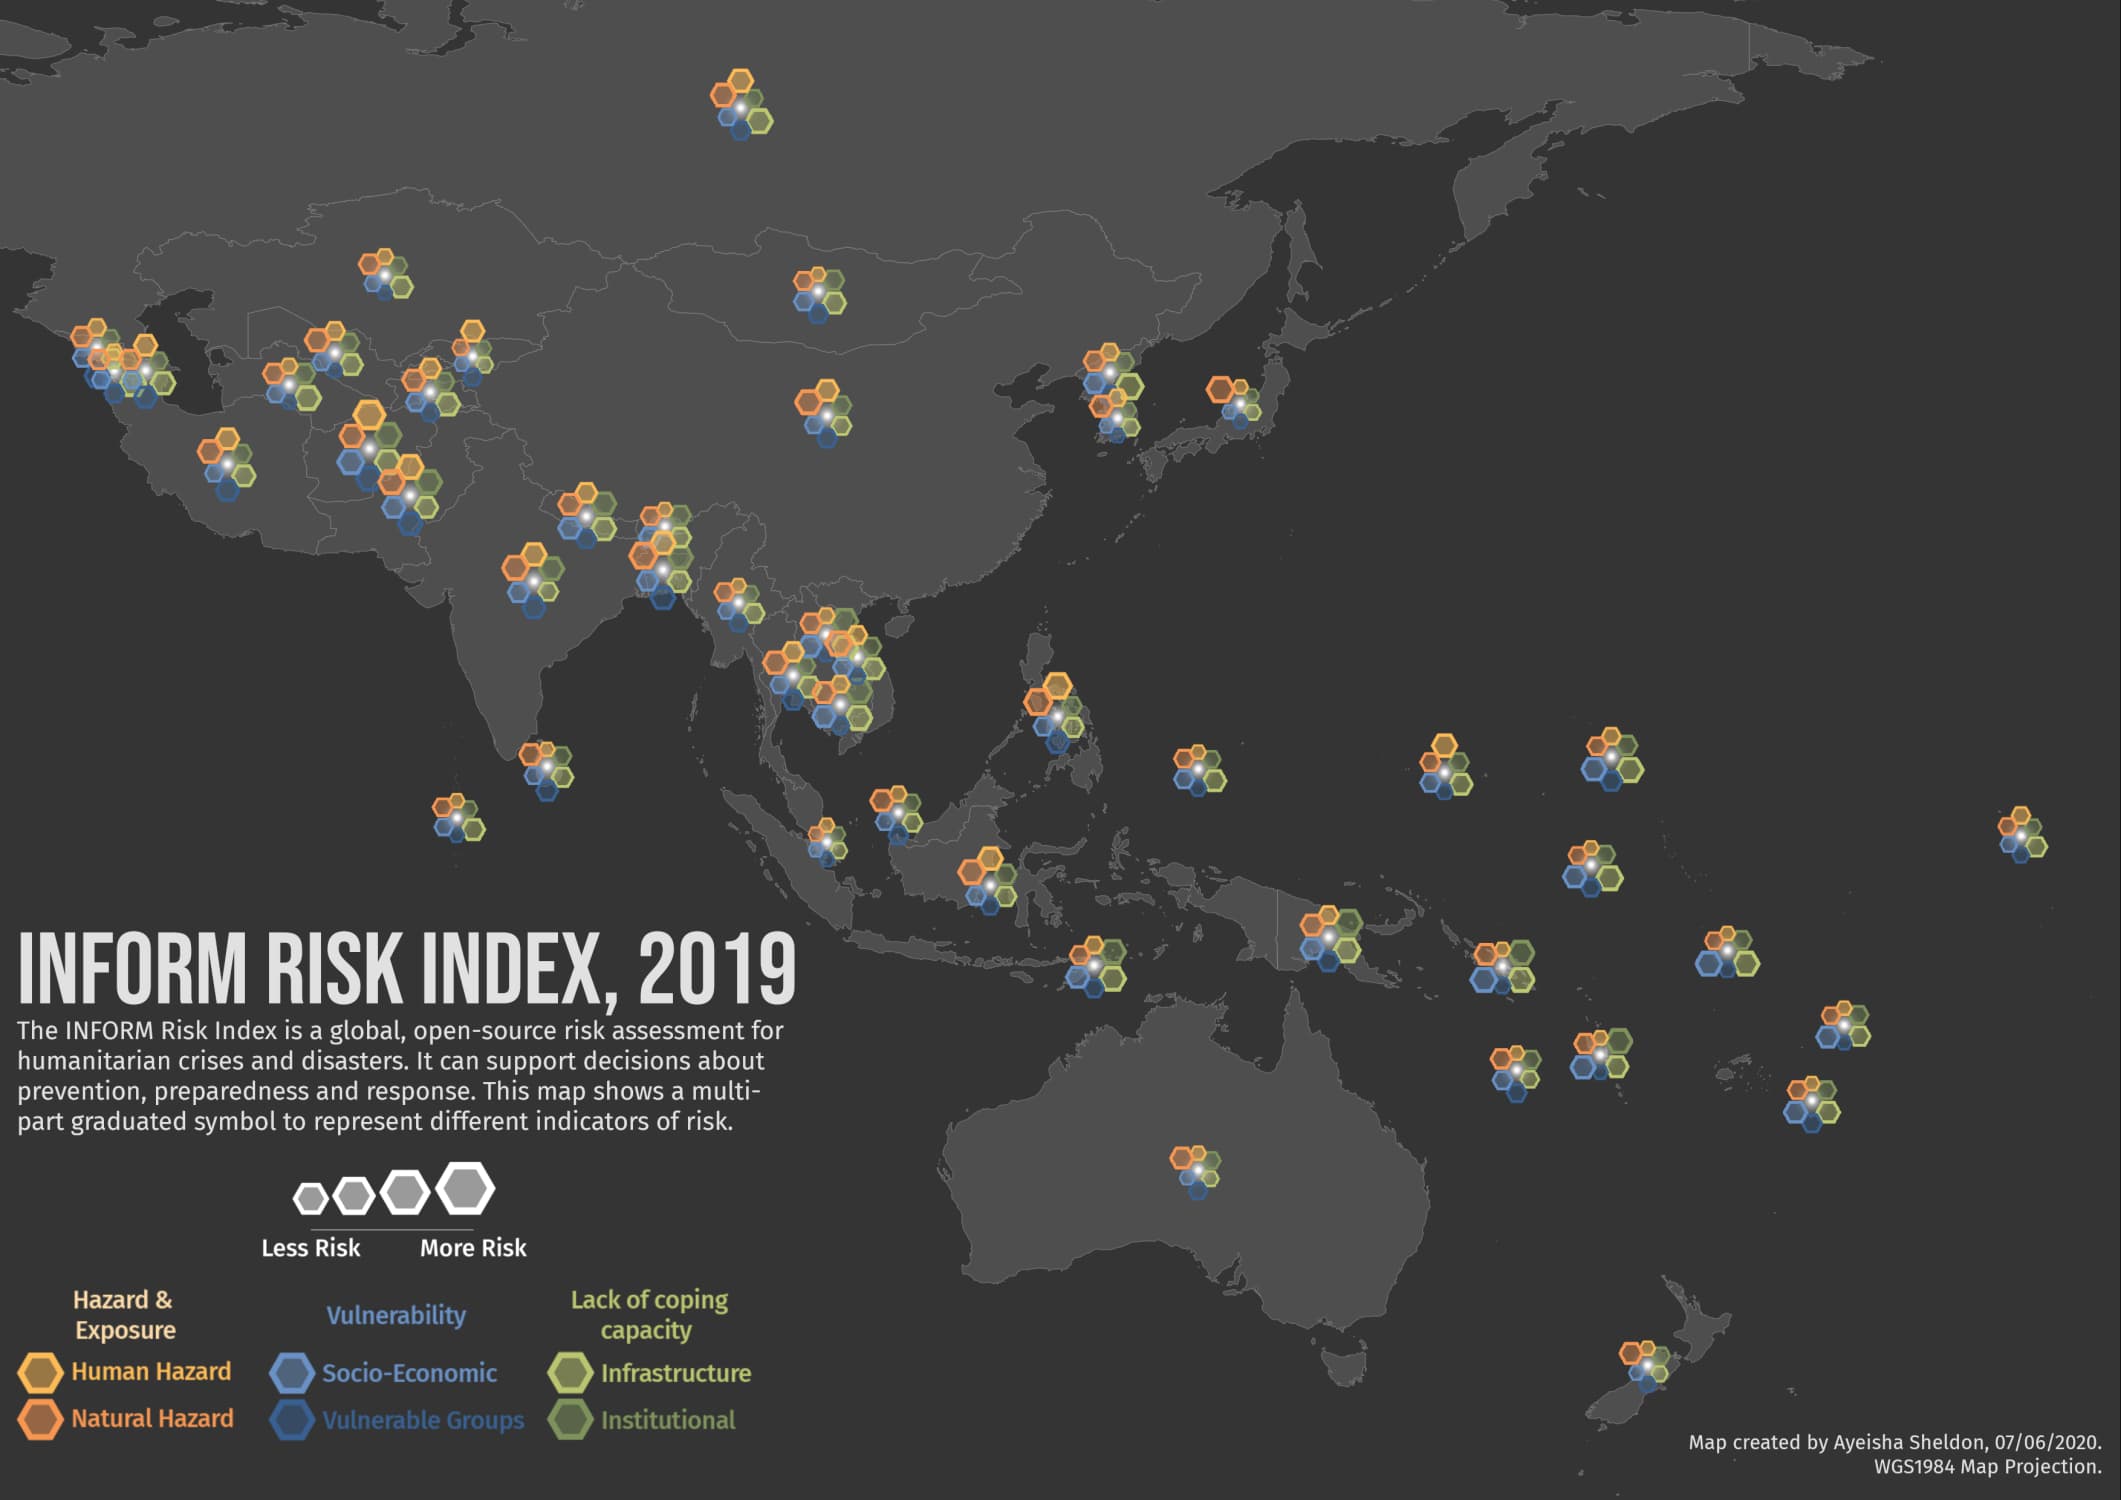Select the 'Lack of coping capacity' heading
The height and width of the screenshot is (1500, 2121).
pos(649,1315)
